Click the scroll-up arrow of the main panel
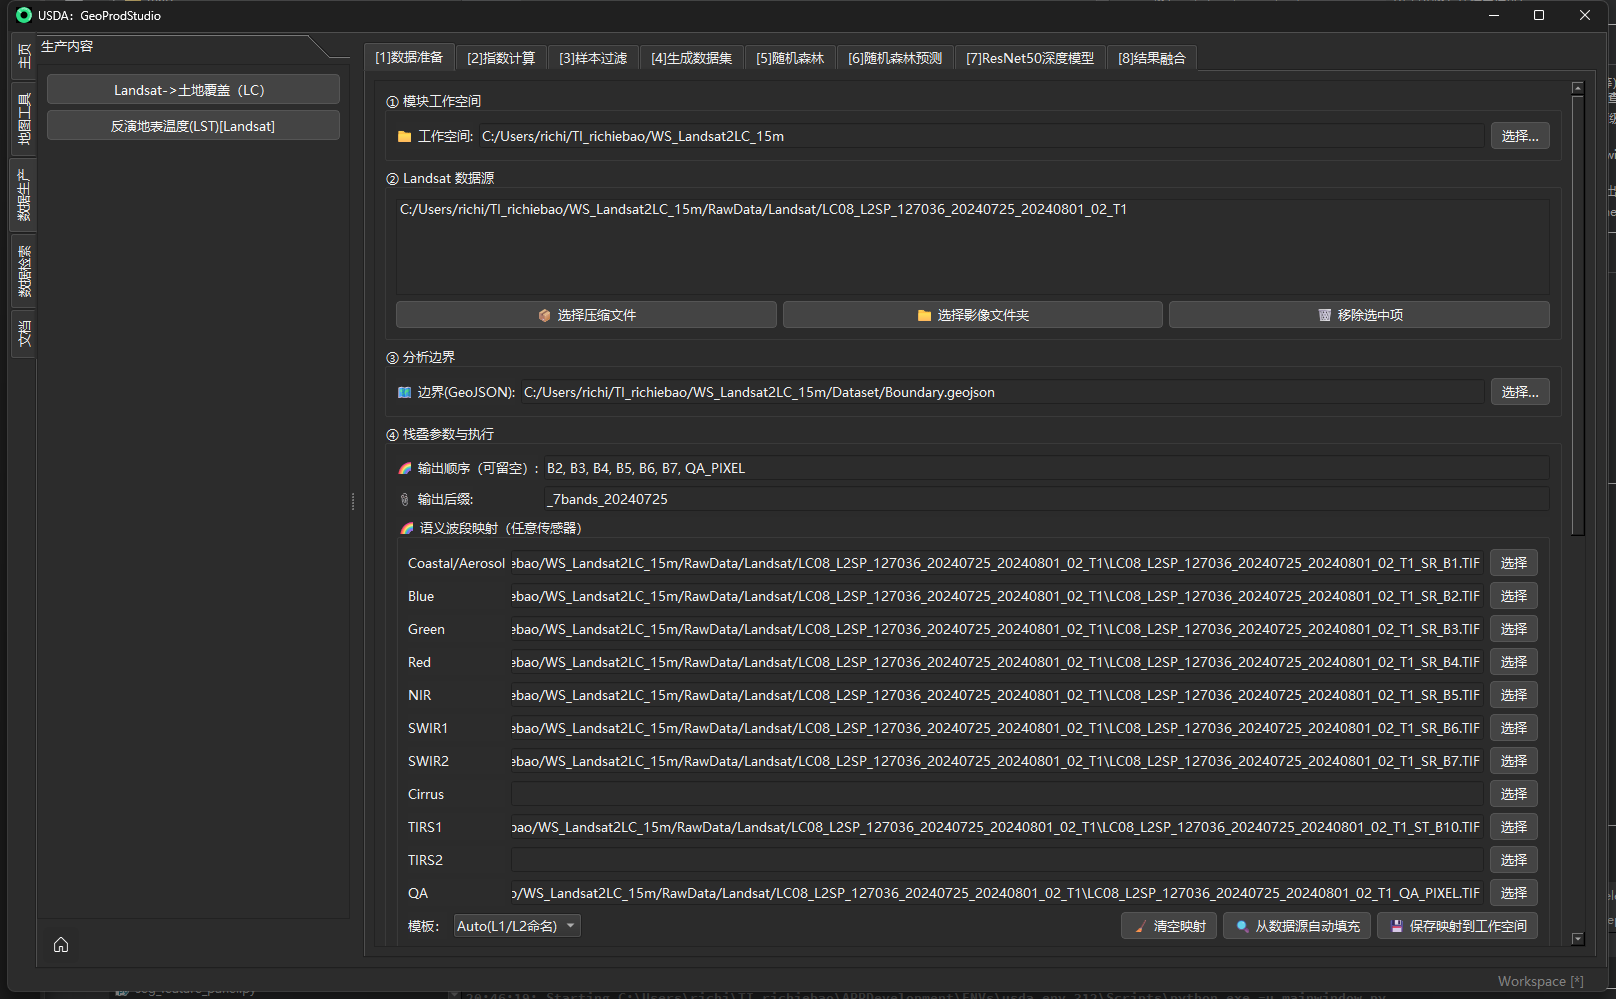The height and width of the screenshot is (999, 1616). (x=1578, y=88)
